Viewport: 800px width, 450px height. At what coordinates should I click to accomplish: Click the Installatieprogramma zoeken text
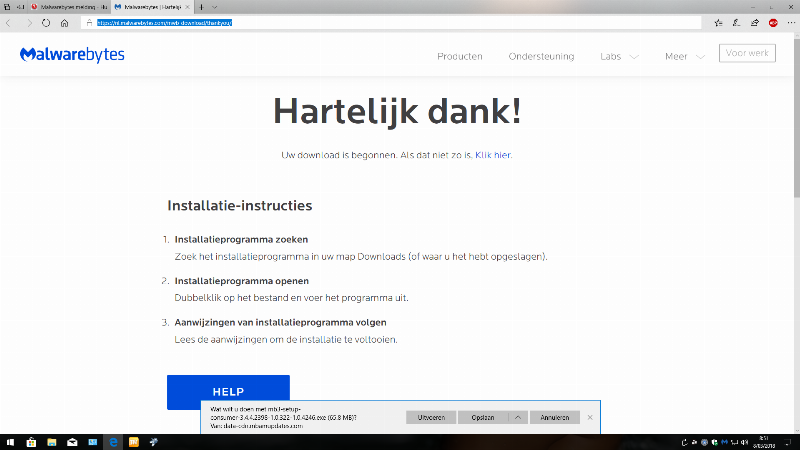[241, 239]
